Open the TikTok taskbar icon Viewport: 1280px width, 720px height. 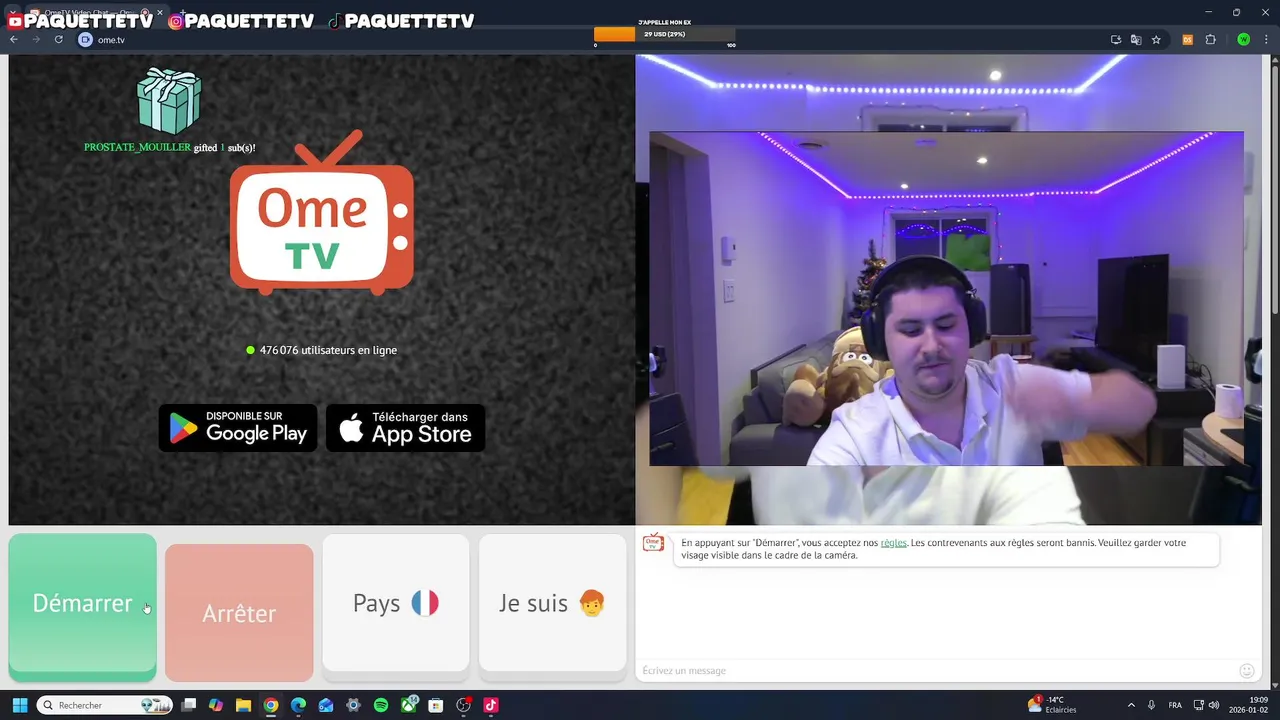click(x=491, y=705)
